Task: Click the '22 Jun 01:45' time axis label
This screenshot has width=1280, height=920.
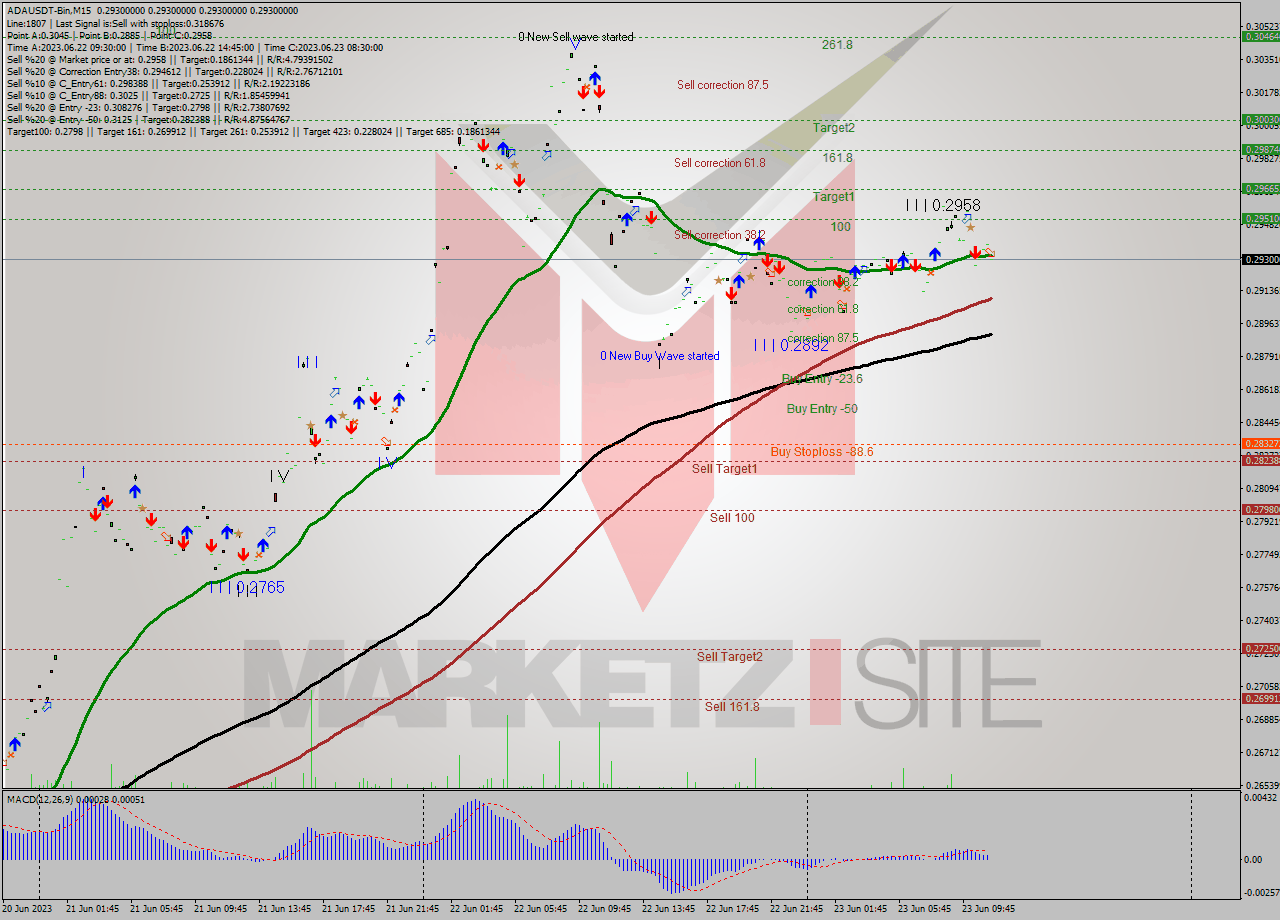Action: [476, 909]
